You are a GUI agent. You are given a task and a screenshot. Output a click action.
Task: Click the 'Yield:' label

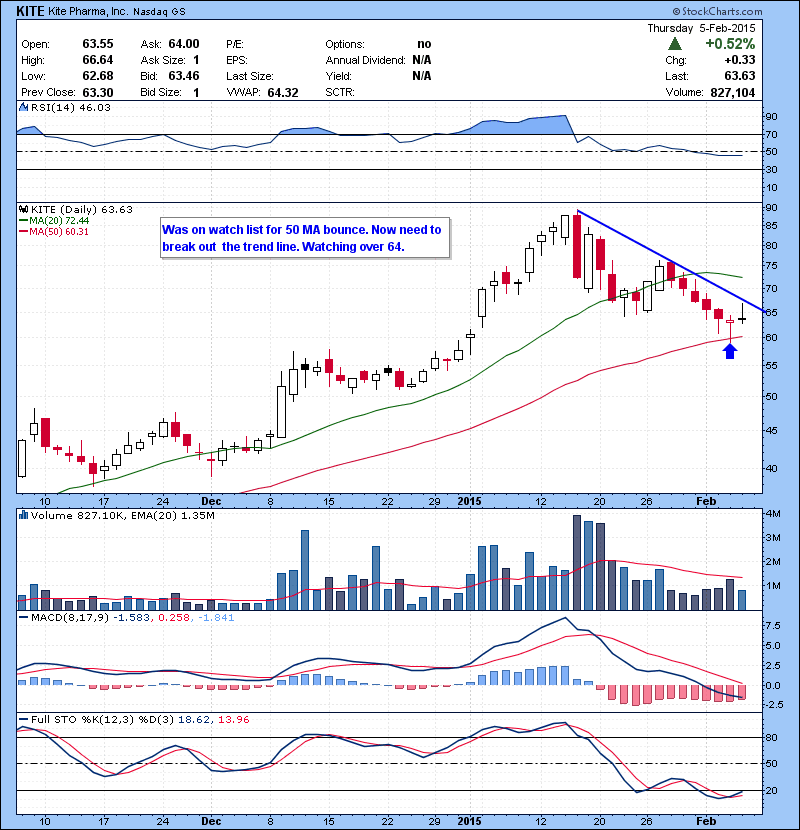pyautogui.click(x=338, y=76)
